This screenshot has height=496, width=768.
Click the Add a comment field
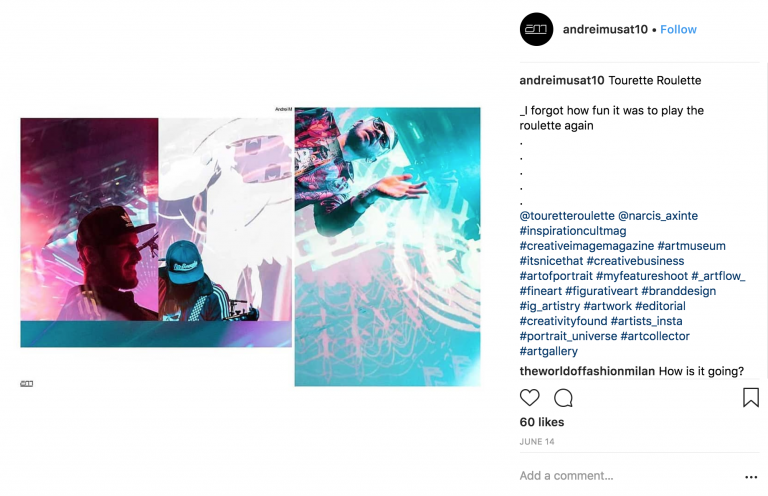[x=629, y=476]
